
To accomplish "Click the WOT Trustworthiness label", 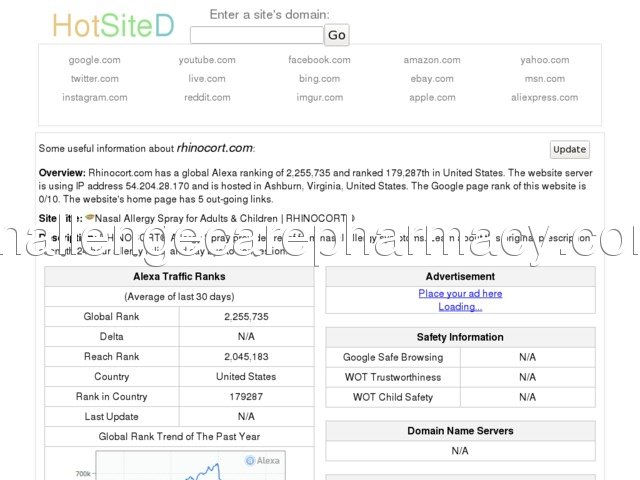I will [x=393, y=377].
